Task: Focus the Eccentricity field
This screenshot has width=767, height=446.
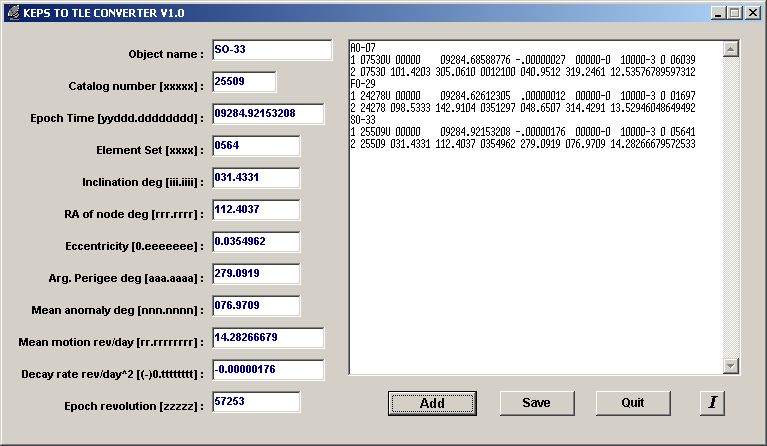Action: [x=256, y=242]
